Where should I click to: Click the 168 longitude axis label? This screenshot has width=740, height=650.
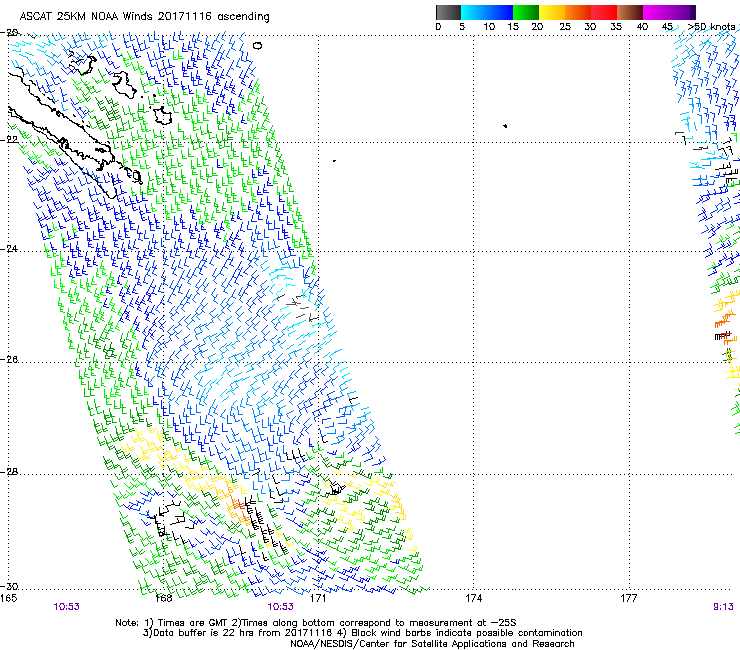point(164,598)
